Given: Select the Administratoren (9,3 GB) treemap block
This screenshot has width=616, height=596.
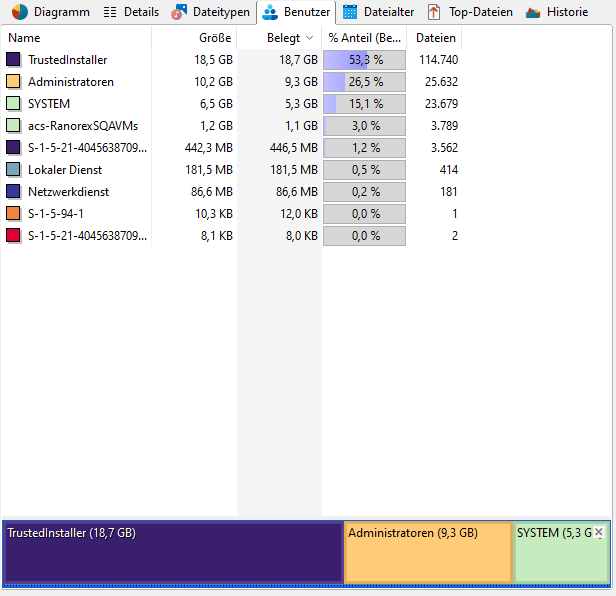Looking at the screenshot, I should pyautogui.click(x=428, y=552).
